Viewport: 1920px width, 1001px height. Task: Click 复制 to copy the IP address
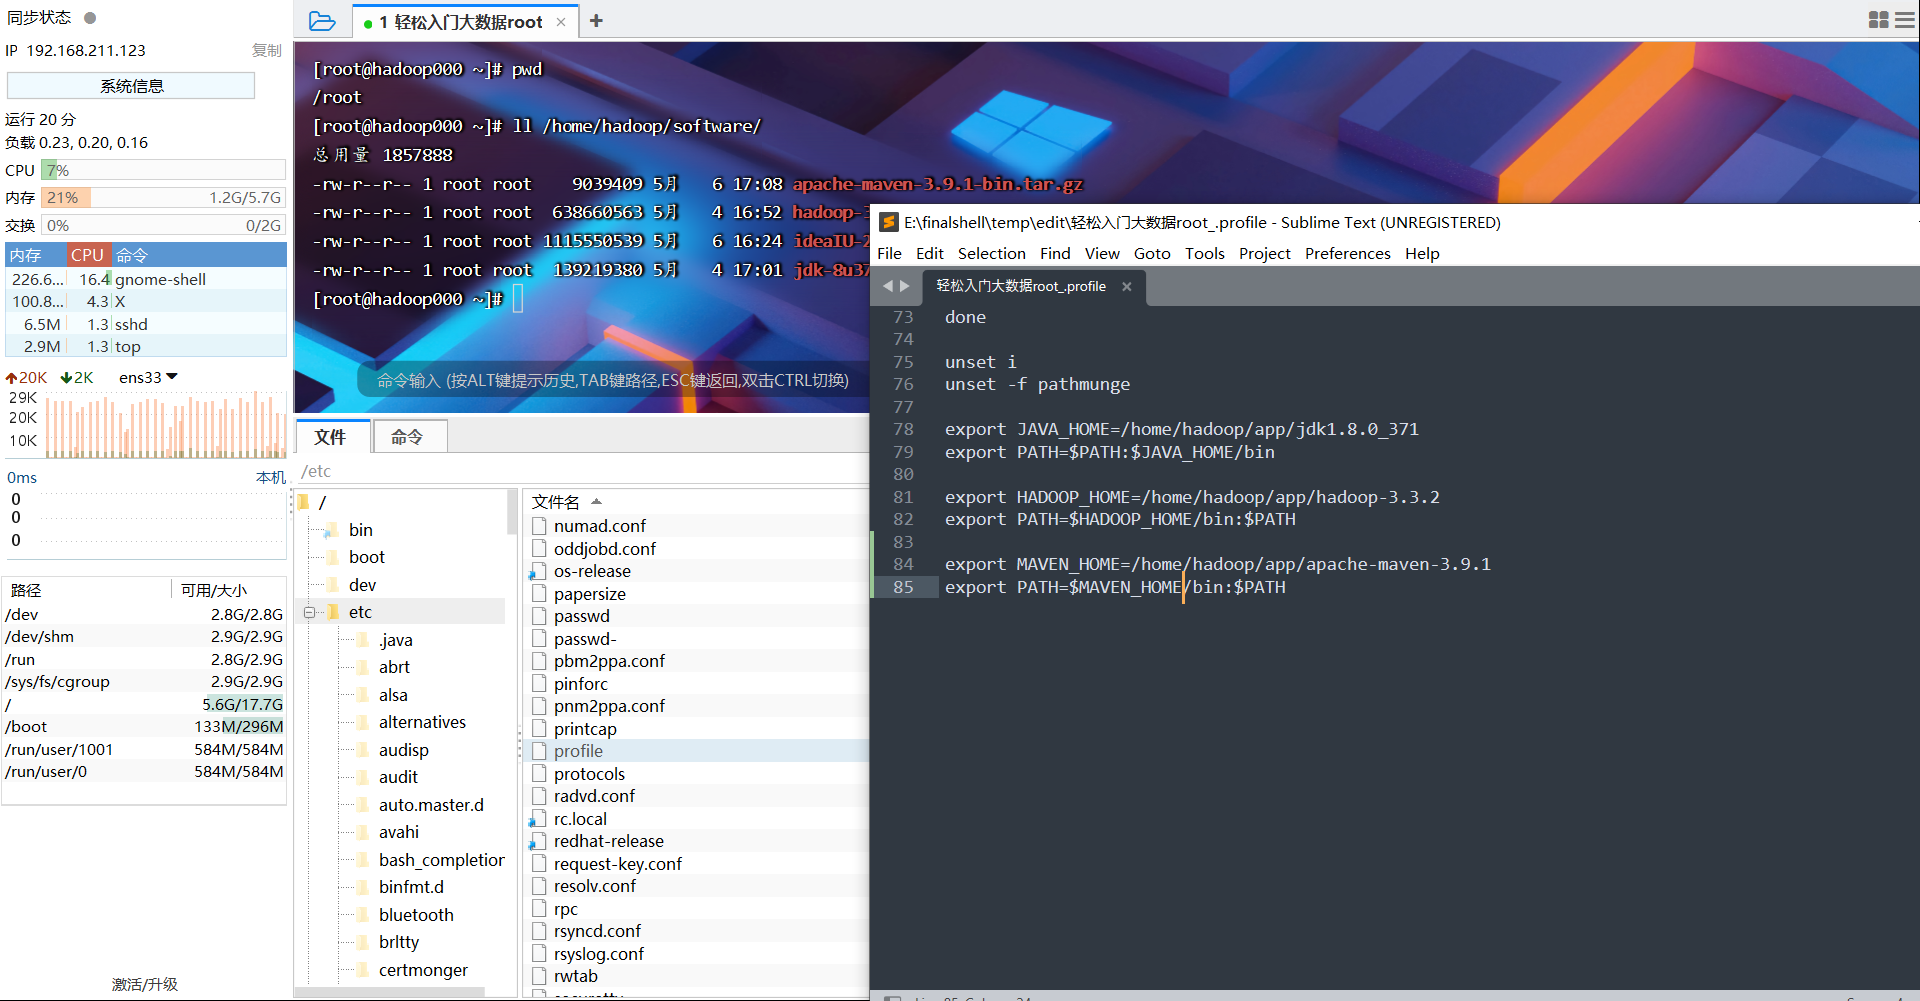click(266, 50)
